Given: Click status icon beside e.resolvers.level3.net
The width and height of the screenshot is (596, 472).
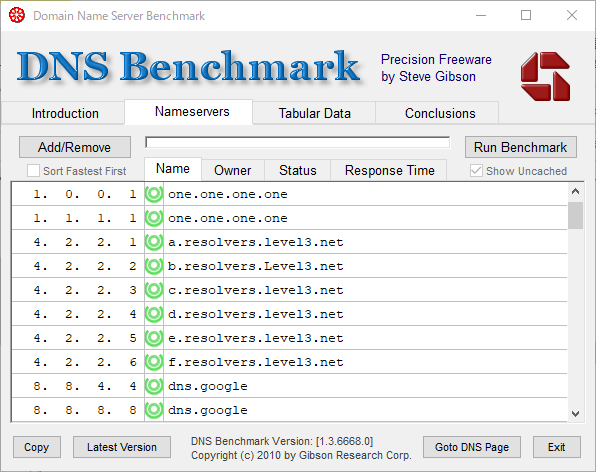Looking at the screenshot, I should 154,338.
